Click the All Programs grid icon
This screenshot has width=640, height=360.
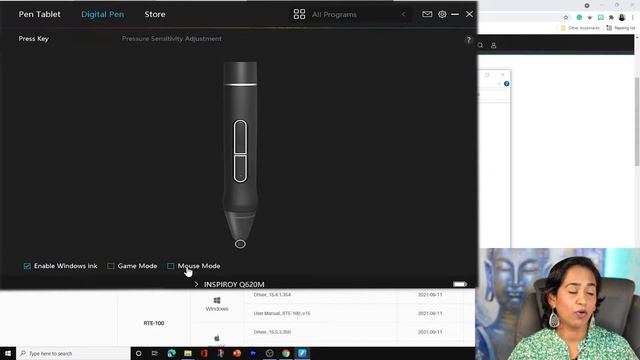coord(299,14)
